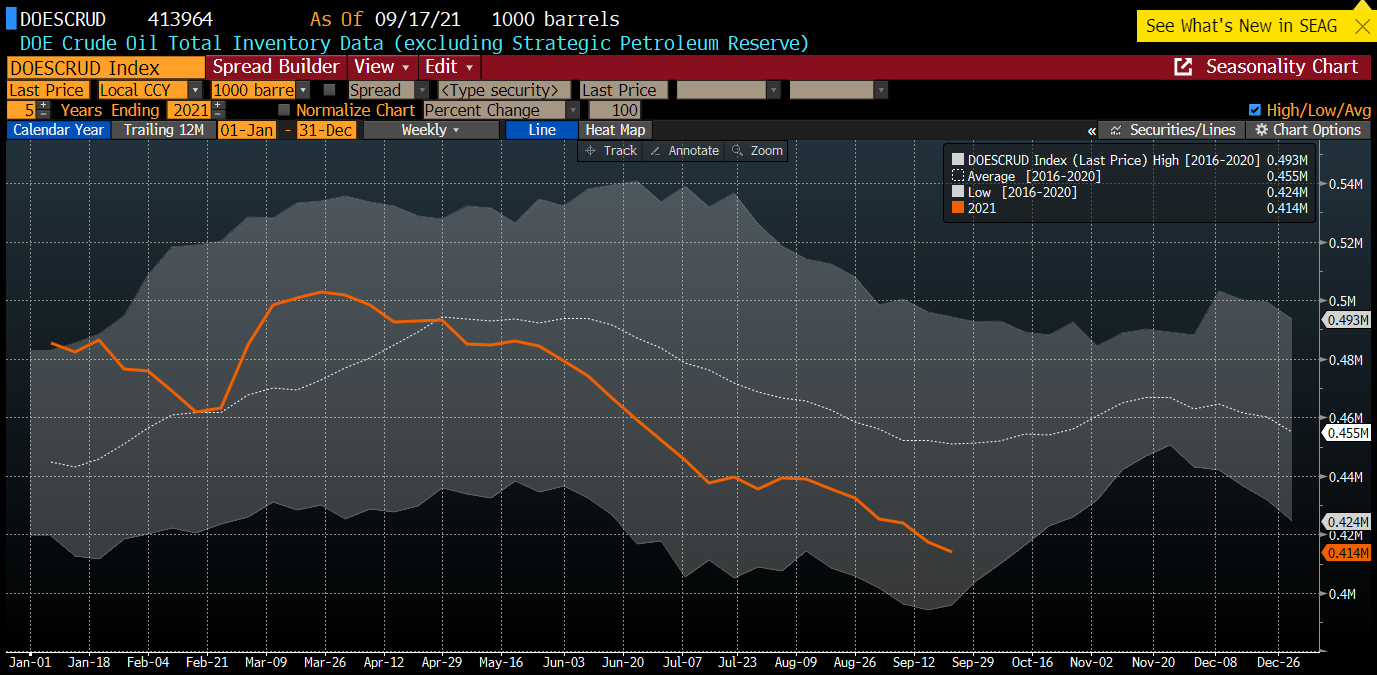Click the Spread Builder button
Viewport: 1377px width, 675px height.
(x=276, y=67)
